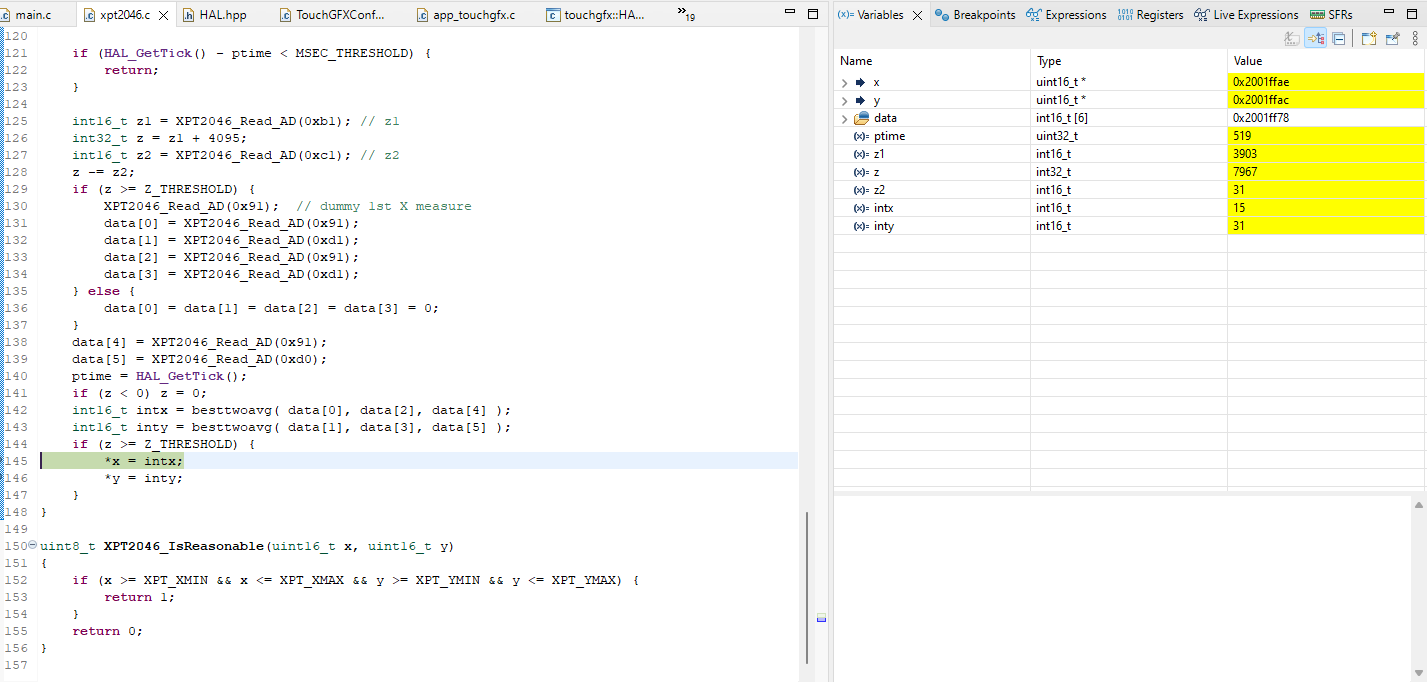The width and height of the screenshot is (1427, 682).
Task: Toggle Show Logical Structure button
Action: click(1316, 39)
